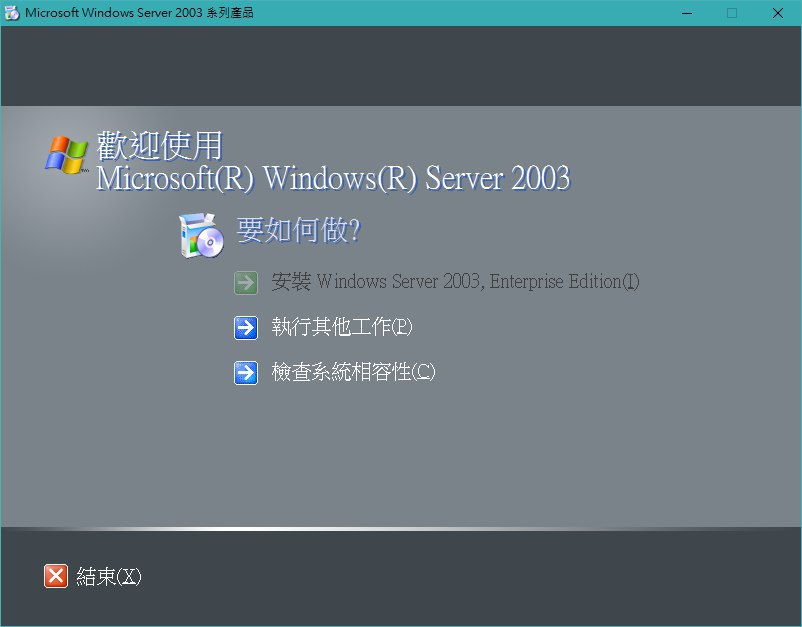Viewport: 802px width, 627px height.
Task: Click the green arrow icon beside 安裝 Windows Server 2003
Action: [x=246, y=282]
